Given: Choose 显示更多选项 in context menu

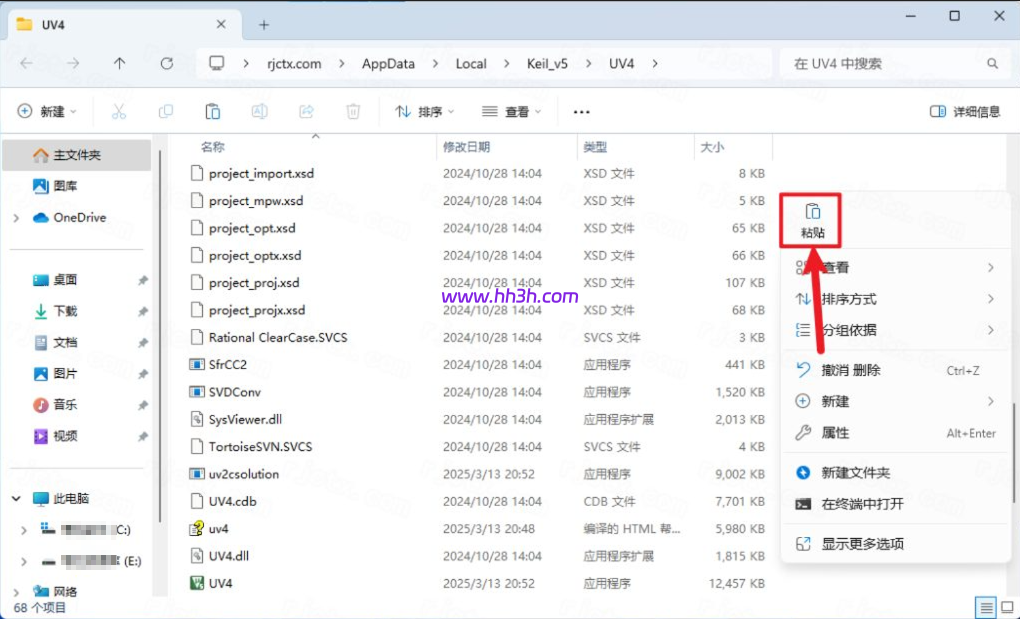Looking at the screenshot, I should [862, 544].
